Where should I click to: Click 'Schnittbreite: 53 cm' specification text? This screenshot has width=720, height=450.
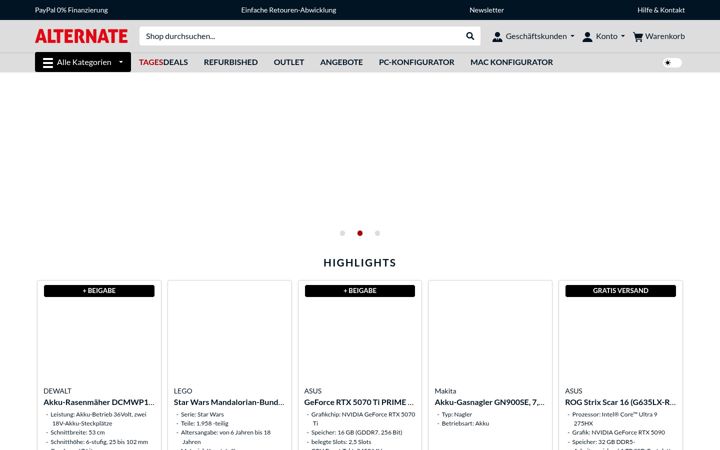78,433
